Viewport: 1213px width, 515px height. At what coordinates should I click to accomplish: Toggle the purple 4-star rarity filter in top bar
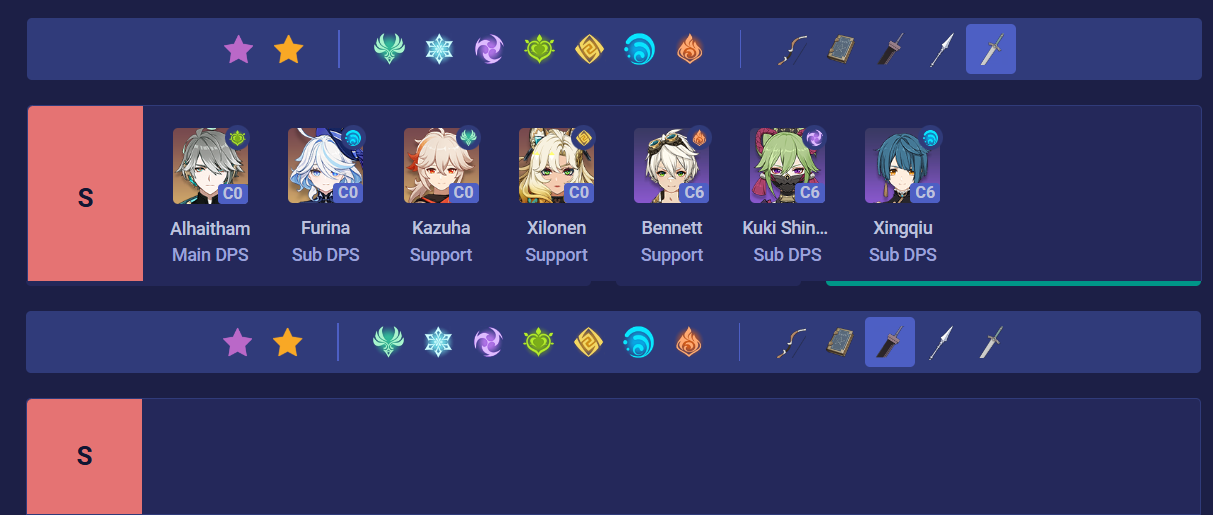238,49
